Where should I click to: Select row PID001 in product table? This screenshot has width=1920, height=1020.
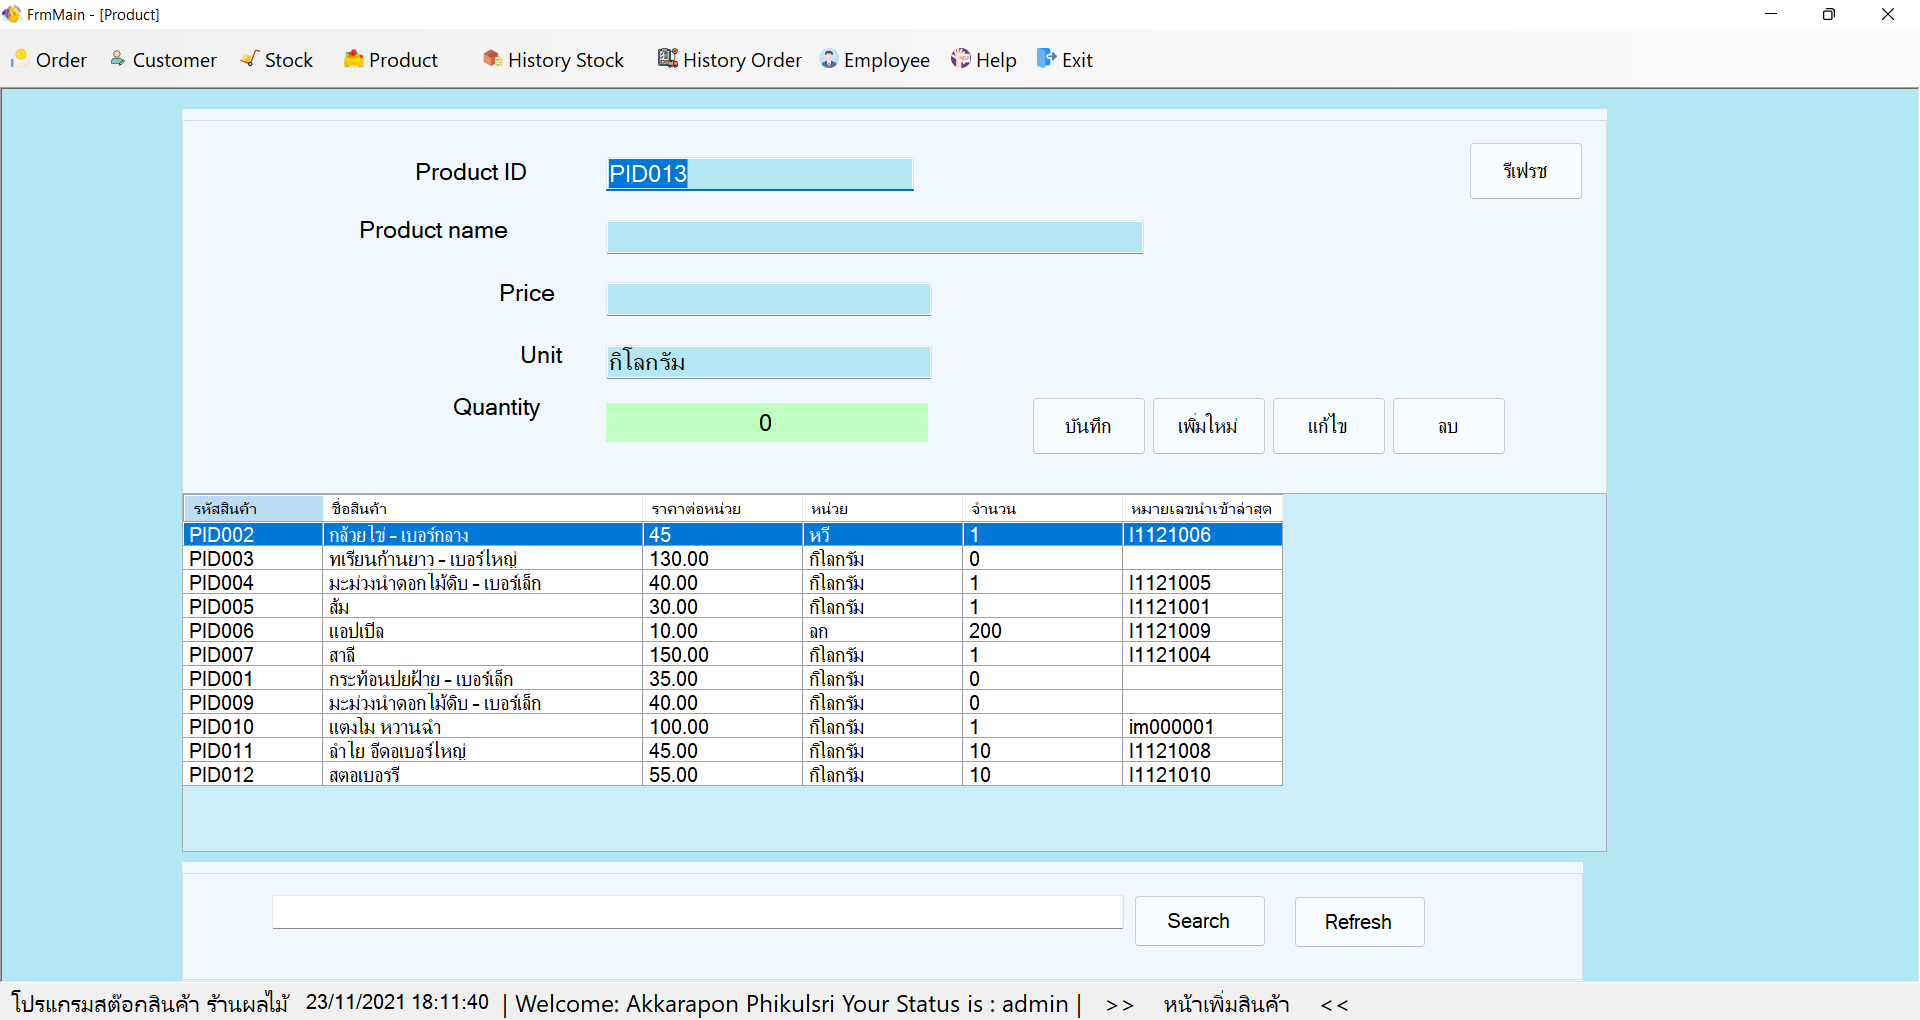[x=732, y=678]
